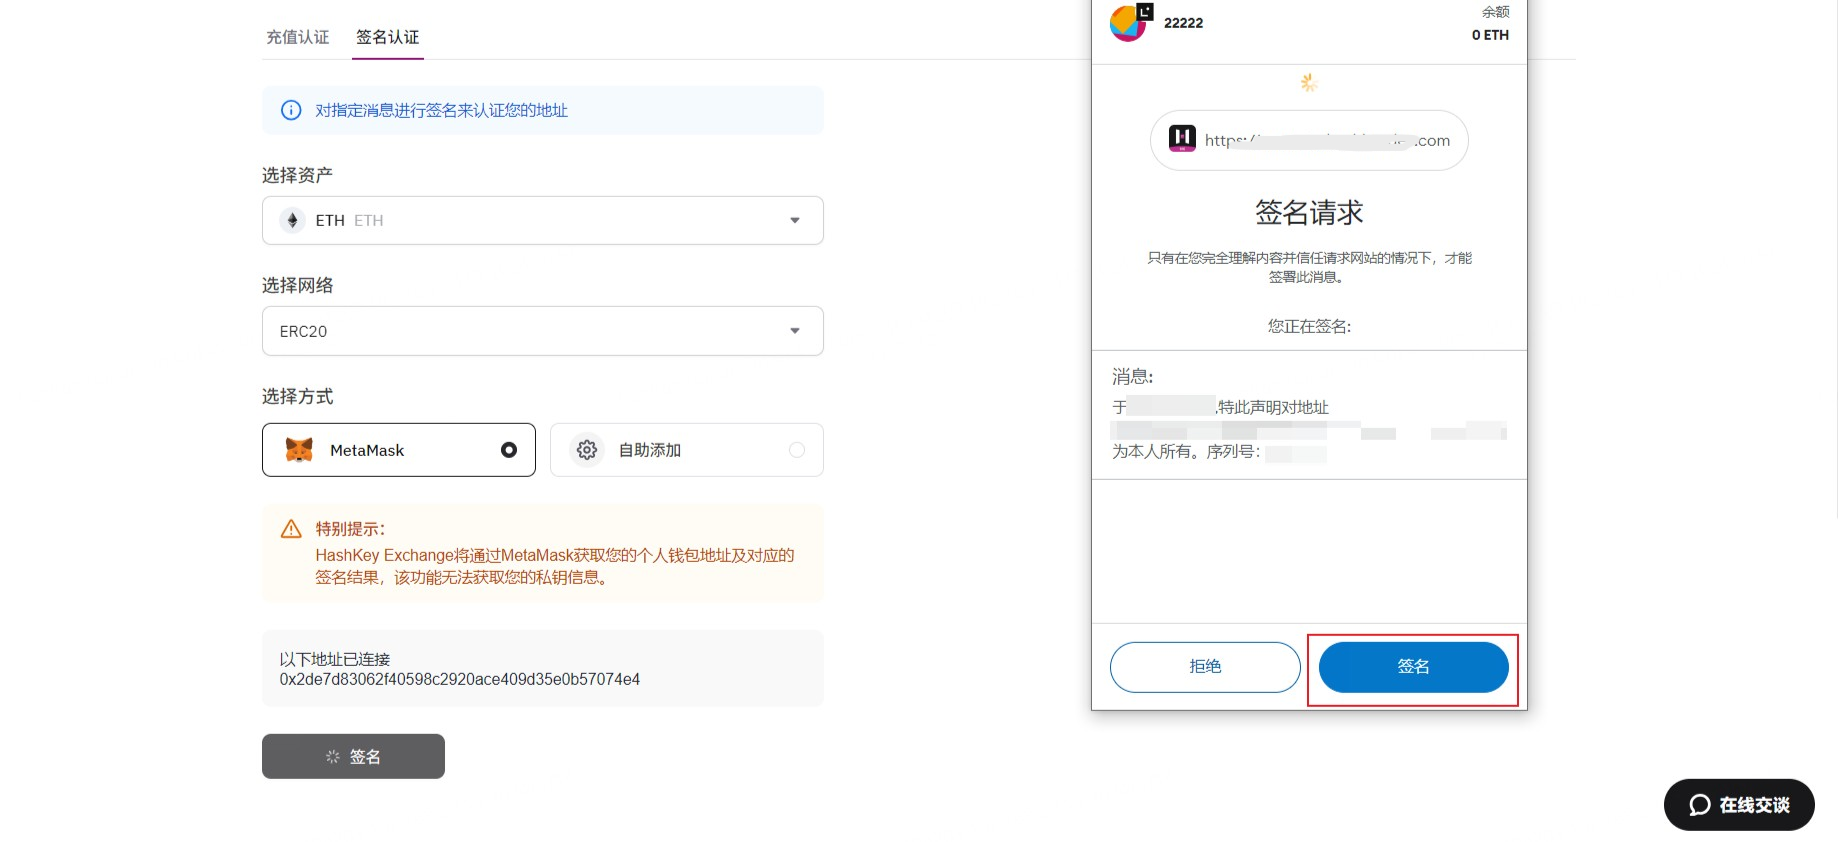Screen dimensions: 1838x842
Task: Select the 签名认证 tab
Action: 388,37
